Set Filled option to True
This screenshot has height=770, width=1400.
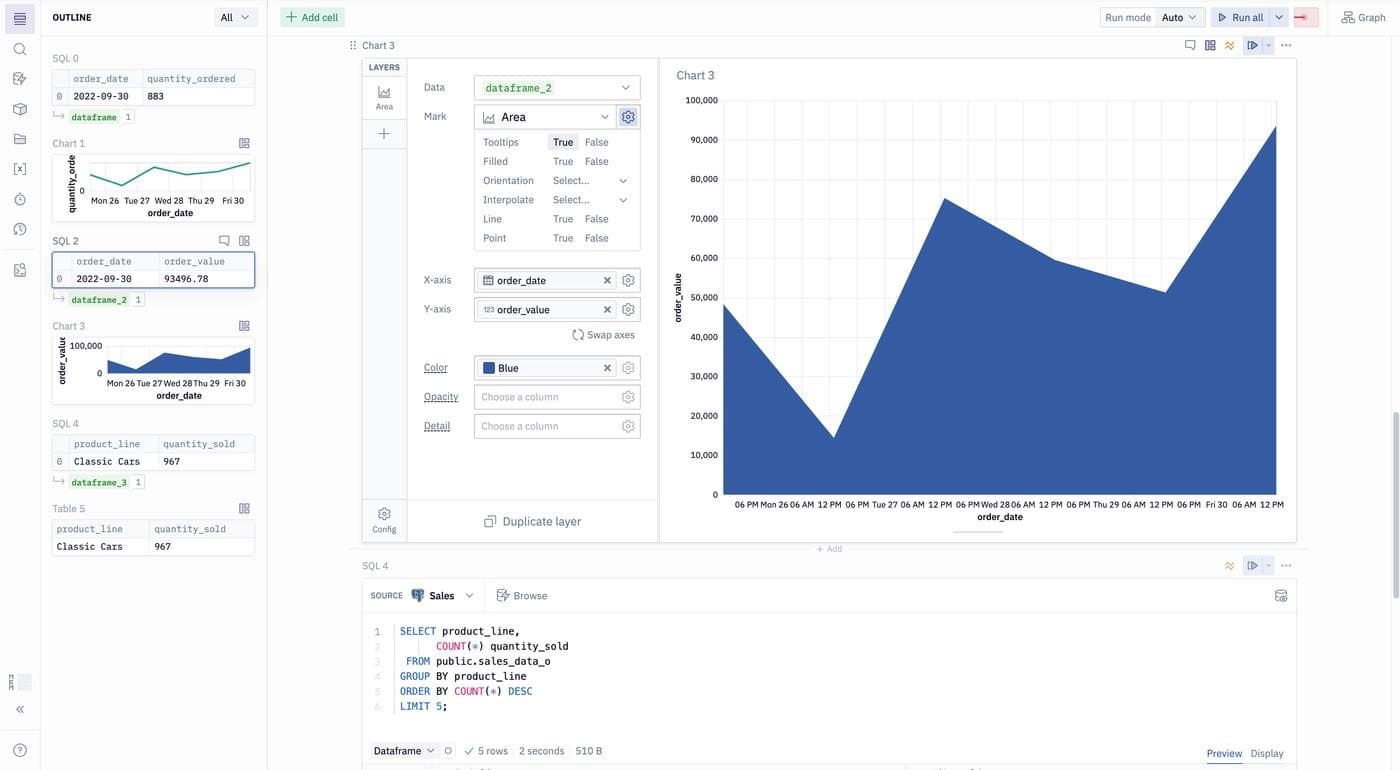[x=563, y=161]
